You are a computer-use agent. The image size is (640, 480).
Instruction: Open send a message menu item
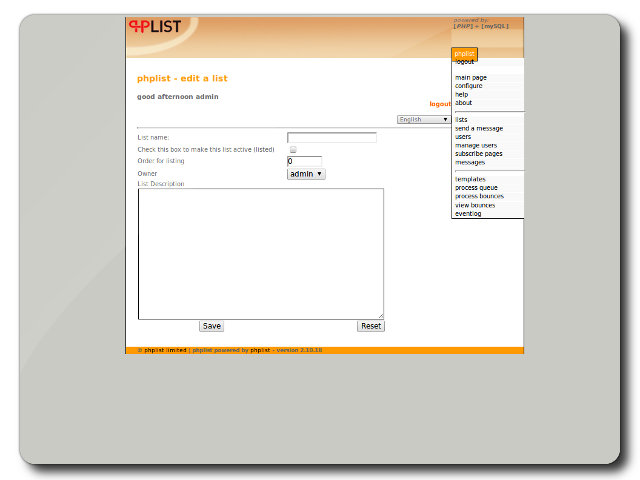pos(479,128)
